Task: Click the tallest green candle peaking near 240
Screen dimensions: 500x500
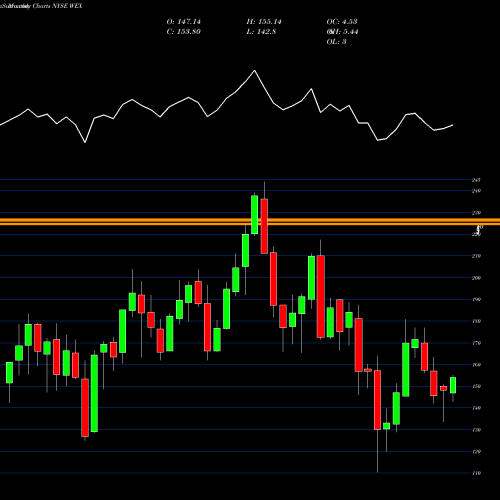Action: [x=255, y=215]
